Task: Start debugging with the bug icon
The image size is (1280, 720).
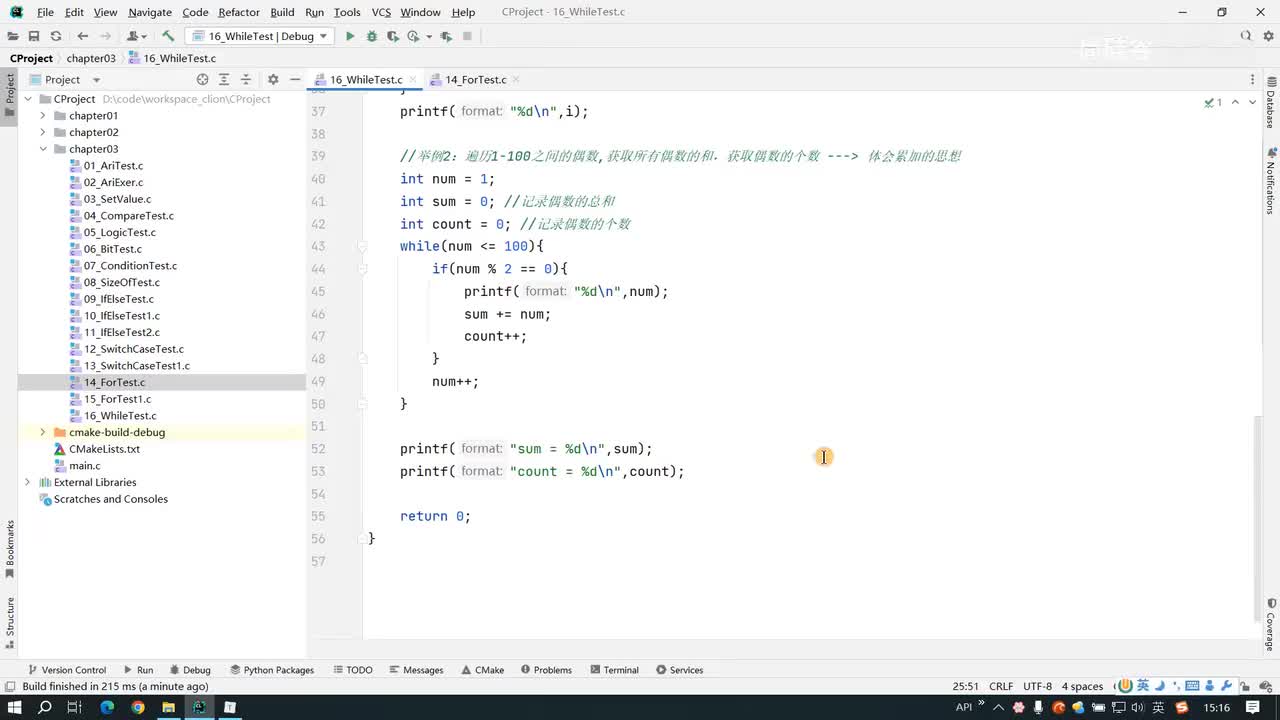Action: 372,36
